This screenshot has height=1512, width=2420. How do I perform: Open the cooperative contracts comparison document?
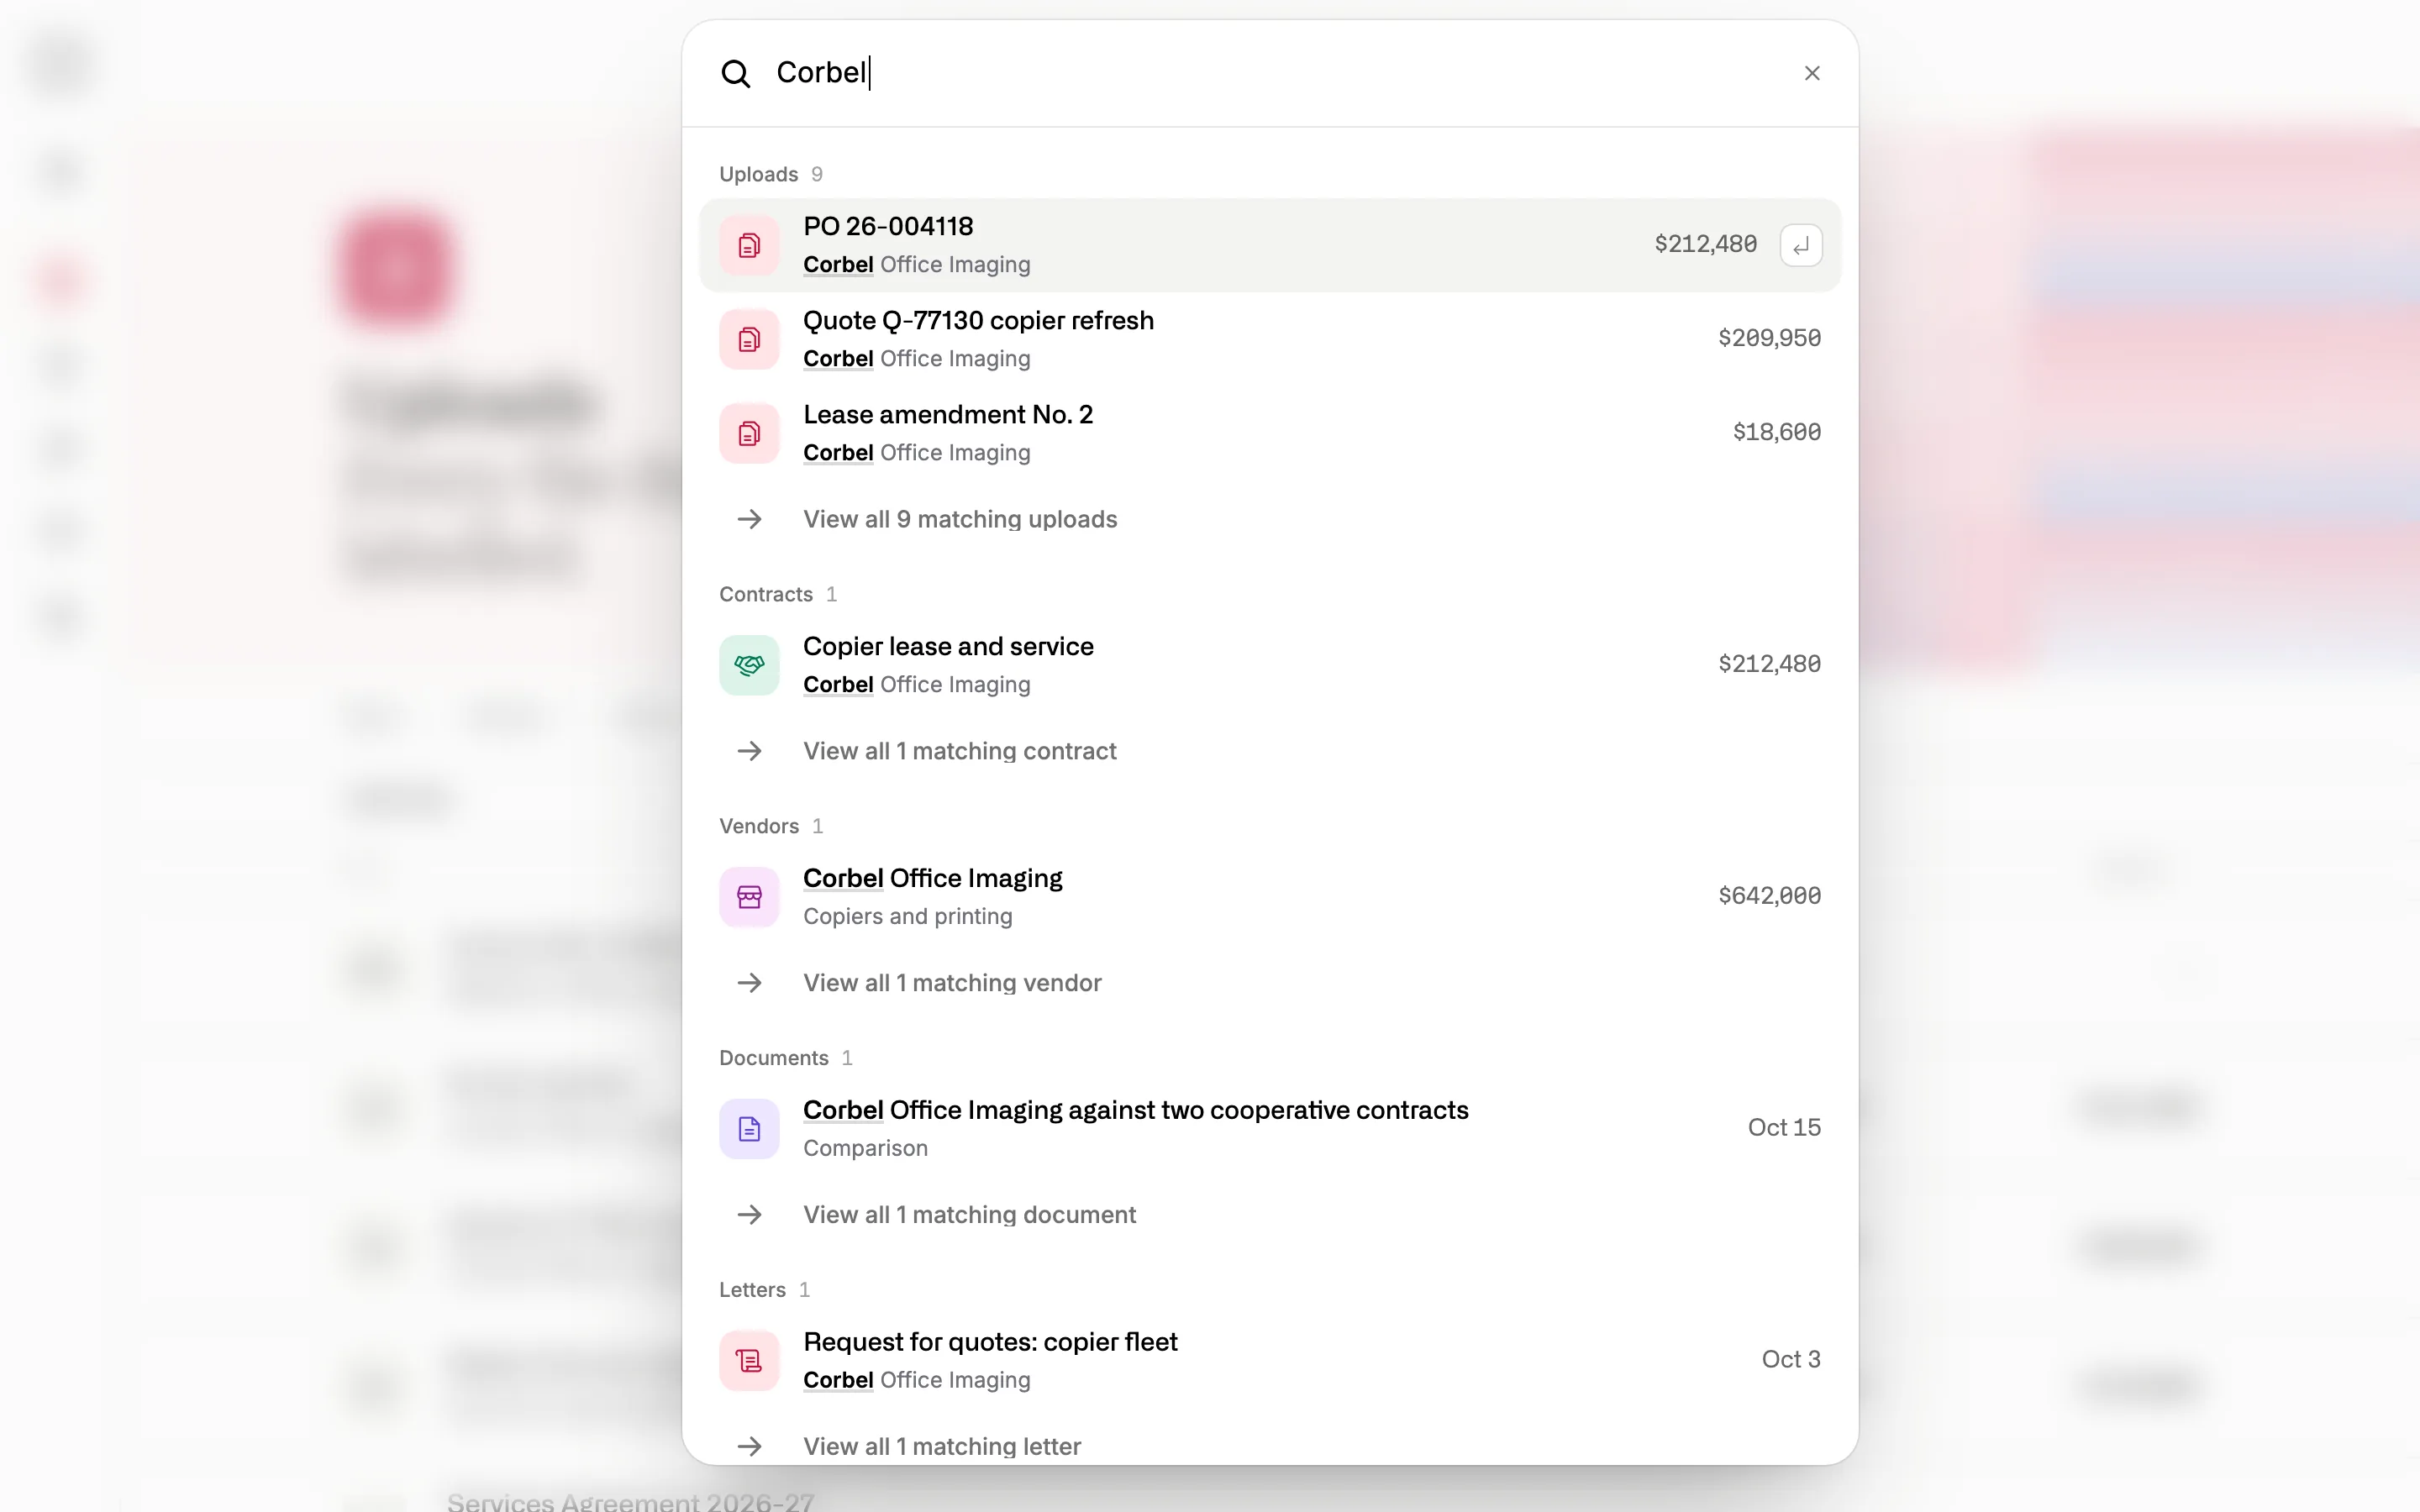pos(1269,1129)
